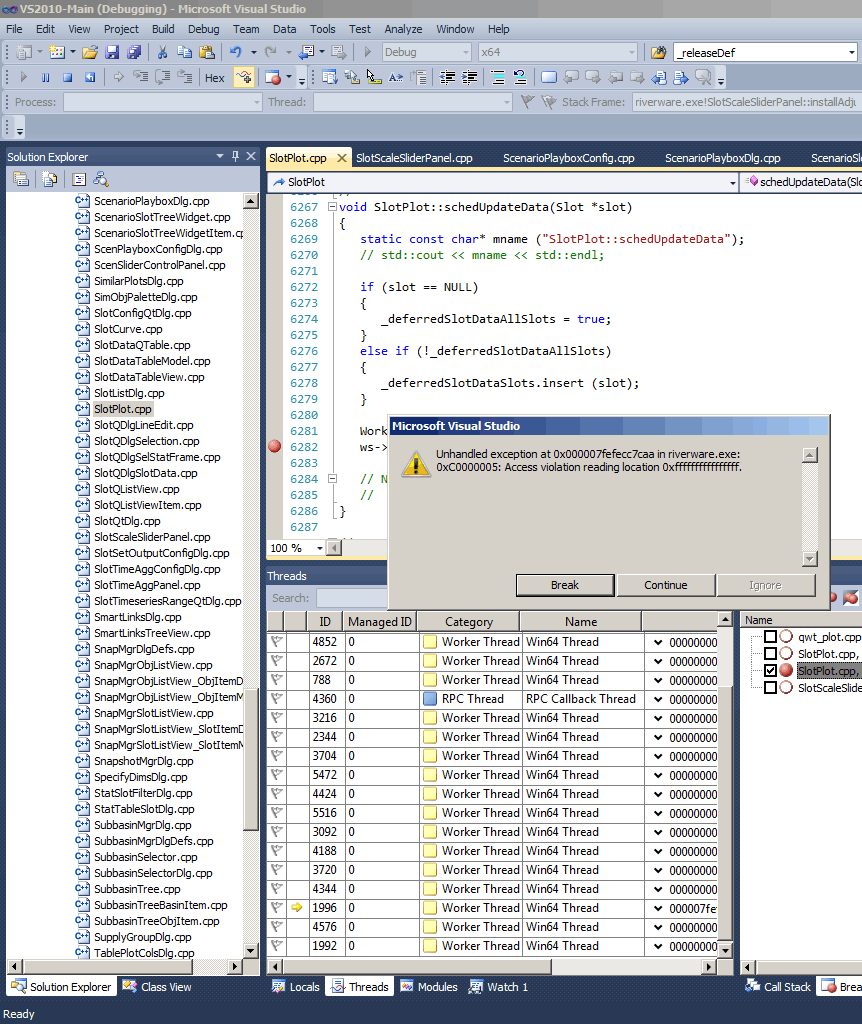862x1024 pixels.
Task: Click the exception dialog scroll-down arrow
Action: point(810,558)
